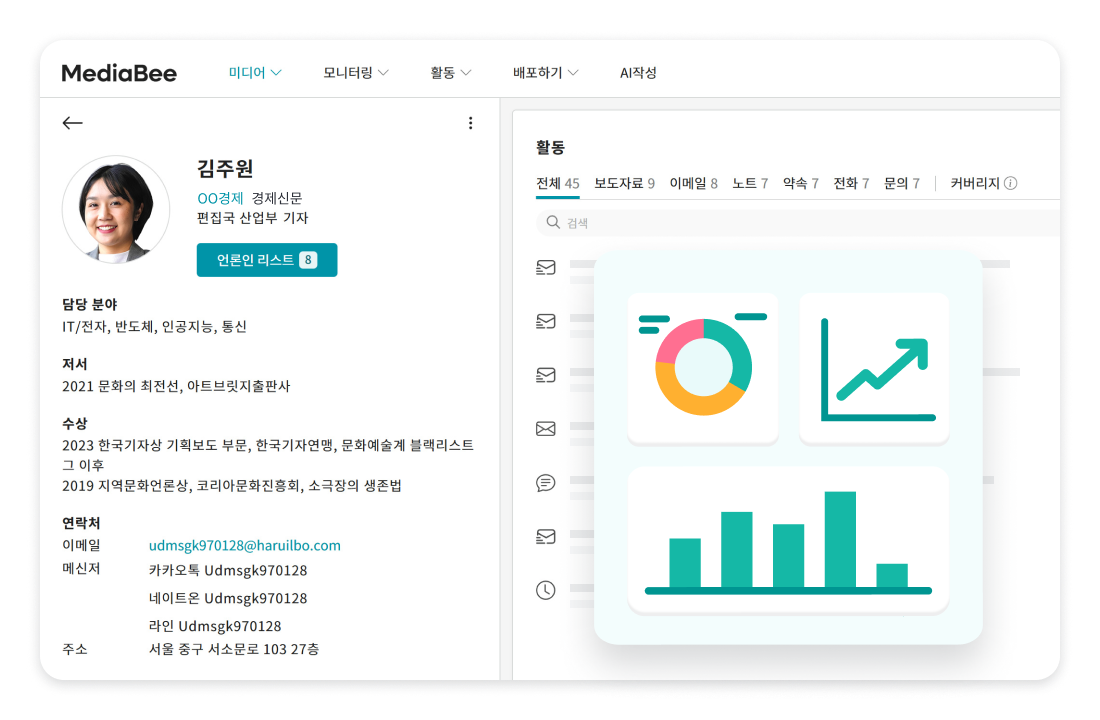
Task: Click the bar chart illustration
Action: point(788,540)
